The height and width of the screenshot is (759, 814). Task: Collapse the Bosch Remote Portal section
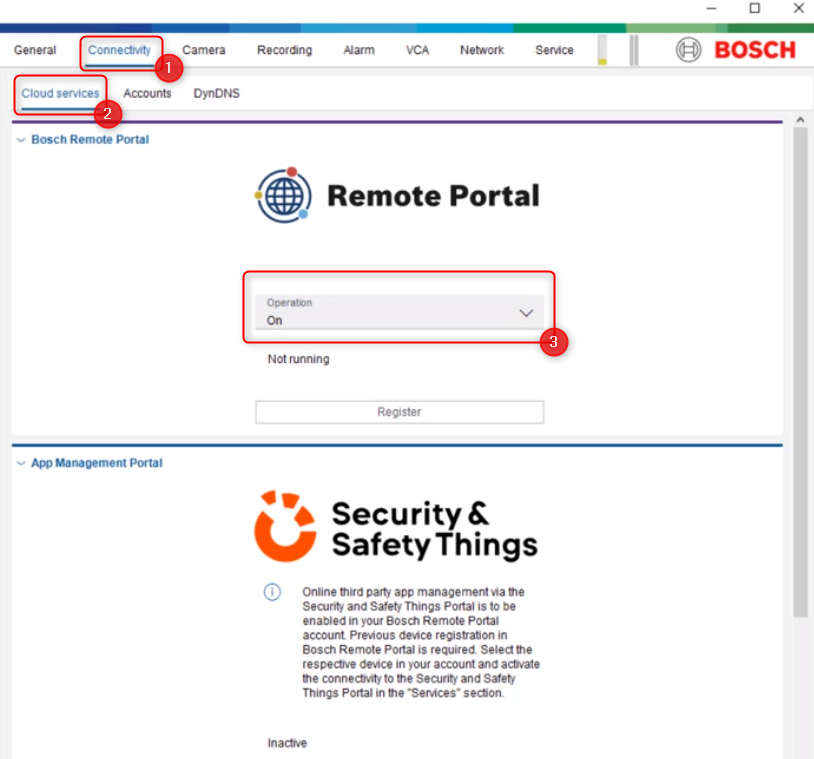pos(21,140)
